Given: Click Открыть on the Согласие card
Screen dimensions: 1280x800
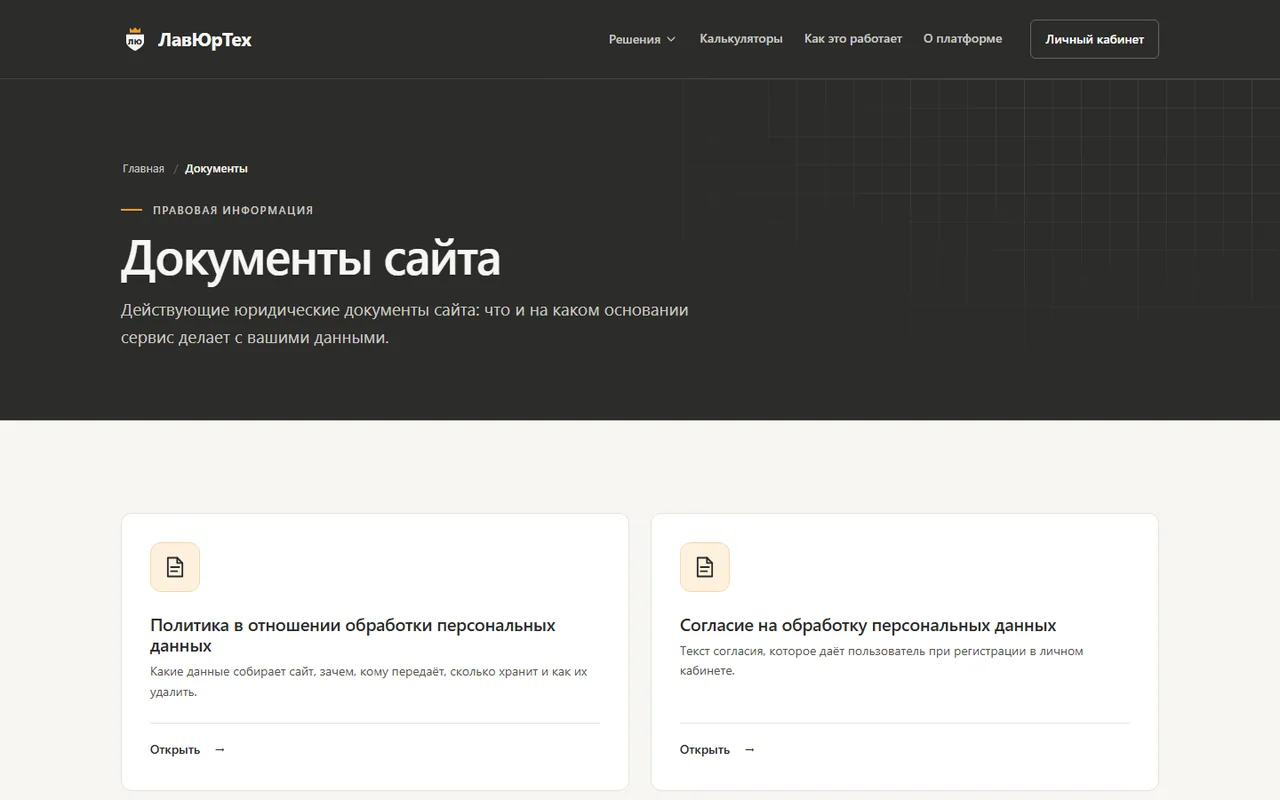Looking at the screenshot, I should click(x=705, y=750).
